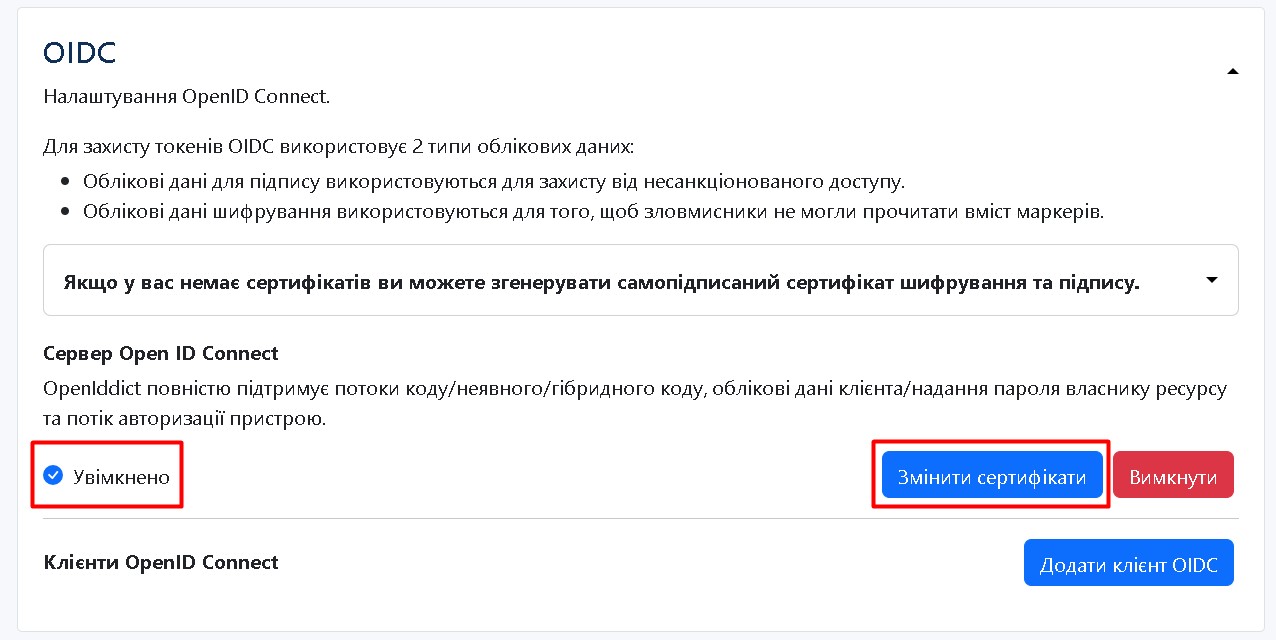The width and height of the screenshot is (1276, 640).
Task: Click the divider line above Клієнти OpenID Connect
Action: (640, 518)
